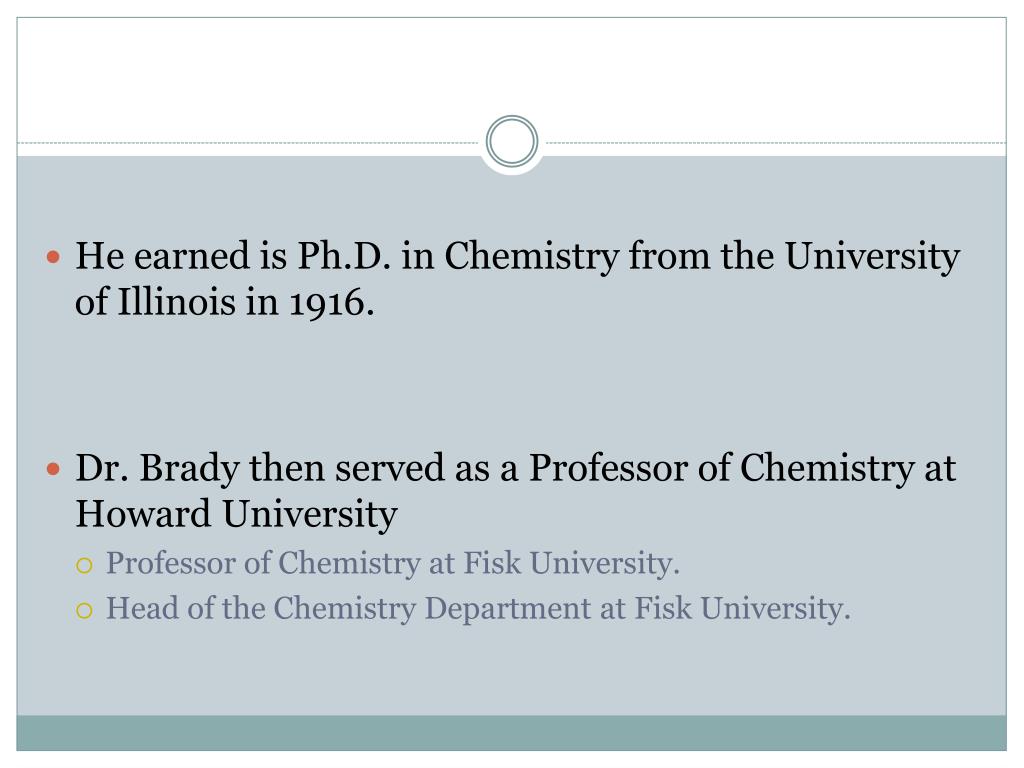Click the name "Dr. Brady" in the second bullet
Image resolution: width=1024 pixels, height=768 pixels.
coord(157,469)
